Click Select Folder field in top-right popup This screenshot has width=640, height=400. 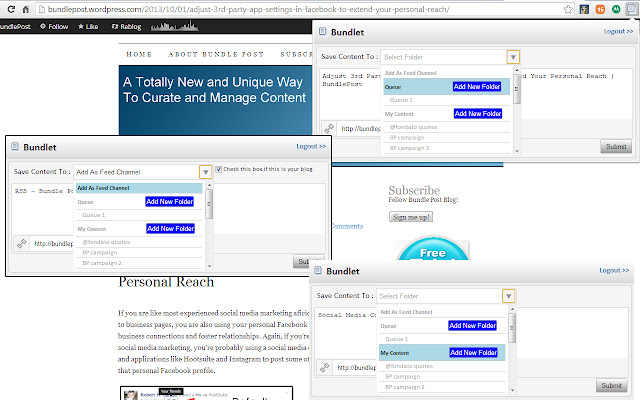pos(444,57)
